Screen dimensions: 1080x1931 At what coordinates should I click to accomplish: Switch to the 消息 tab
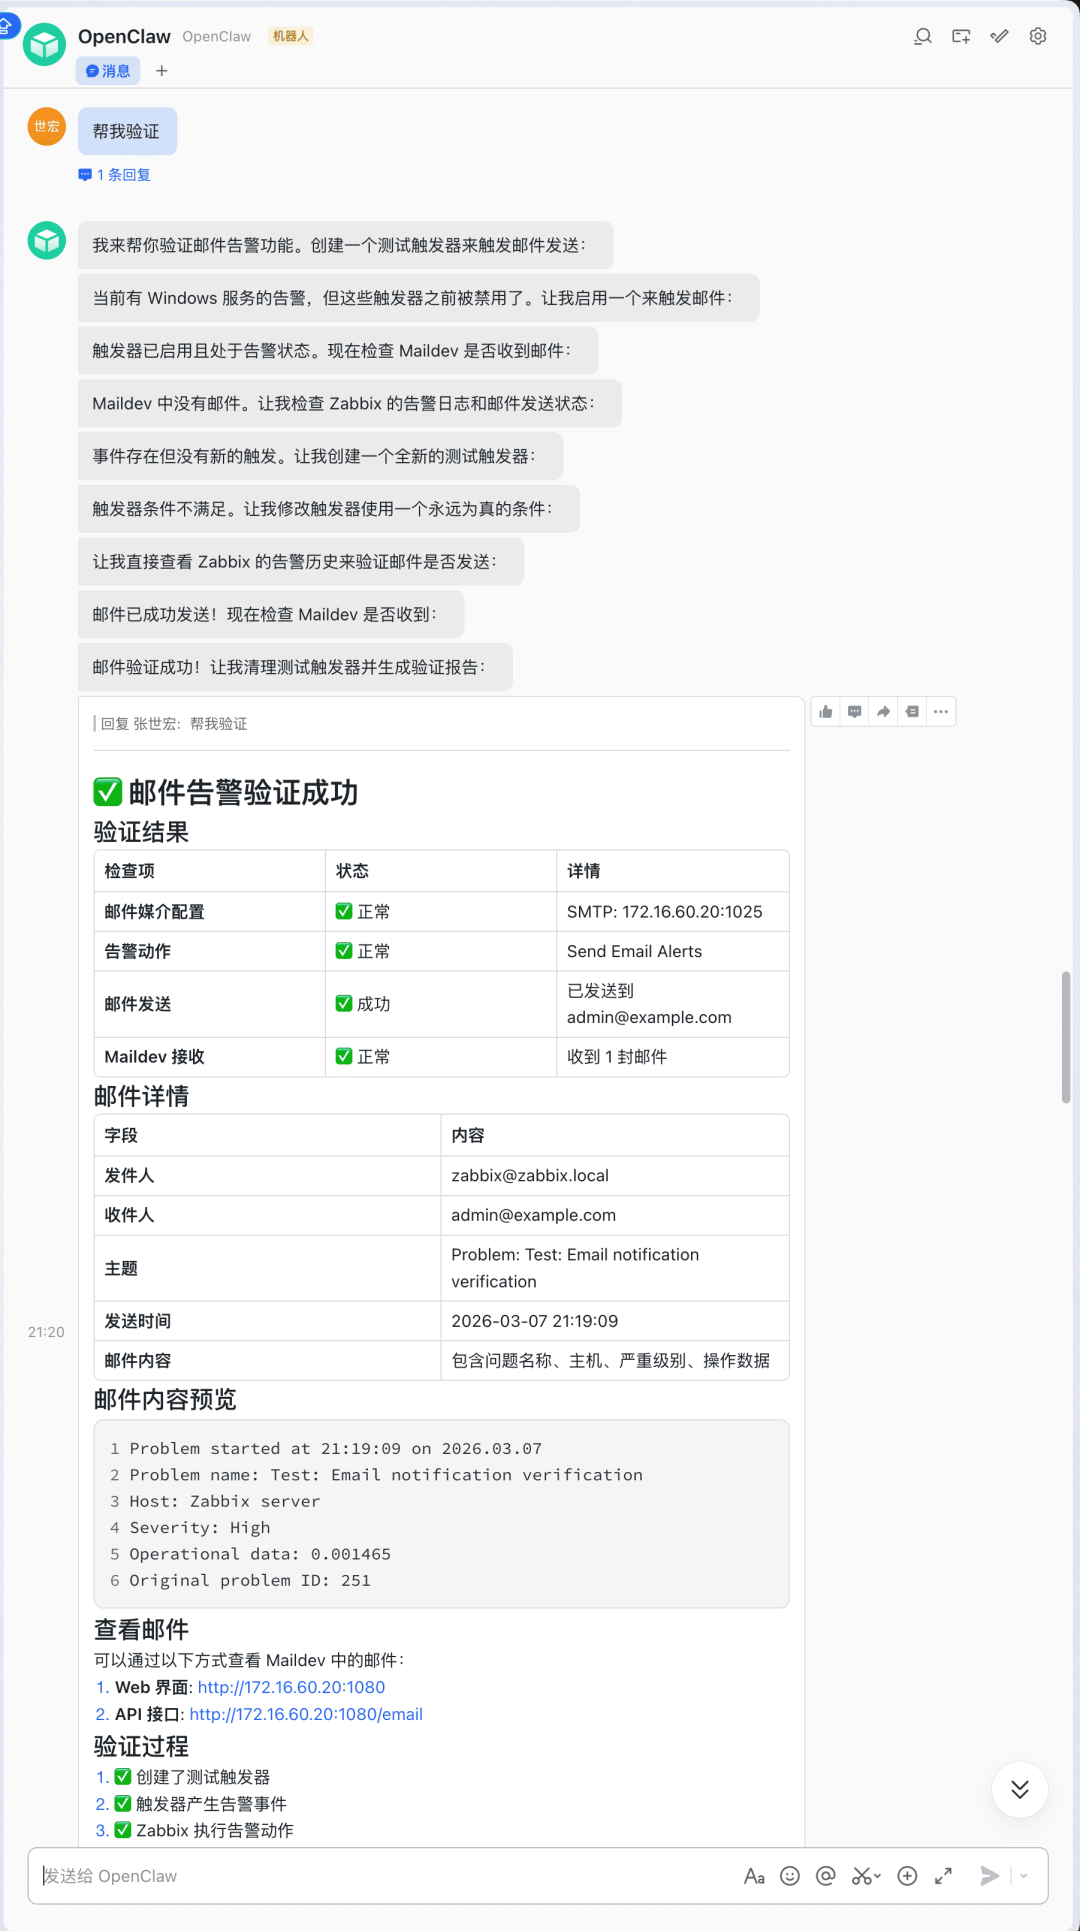tap(108, 71)
